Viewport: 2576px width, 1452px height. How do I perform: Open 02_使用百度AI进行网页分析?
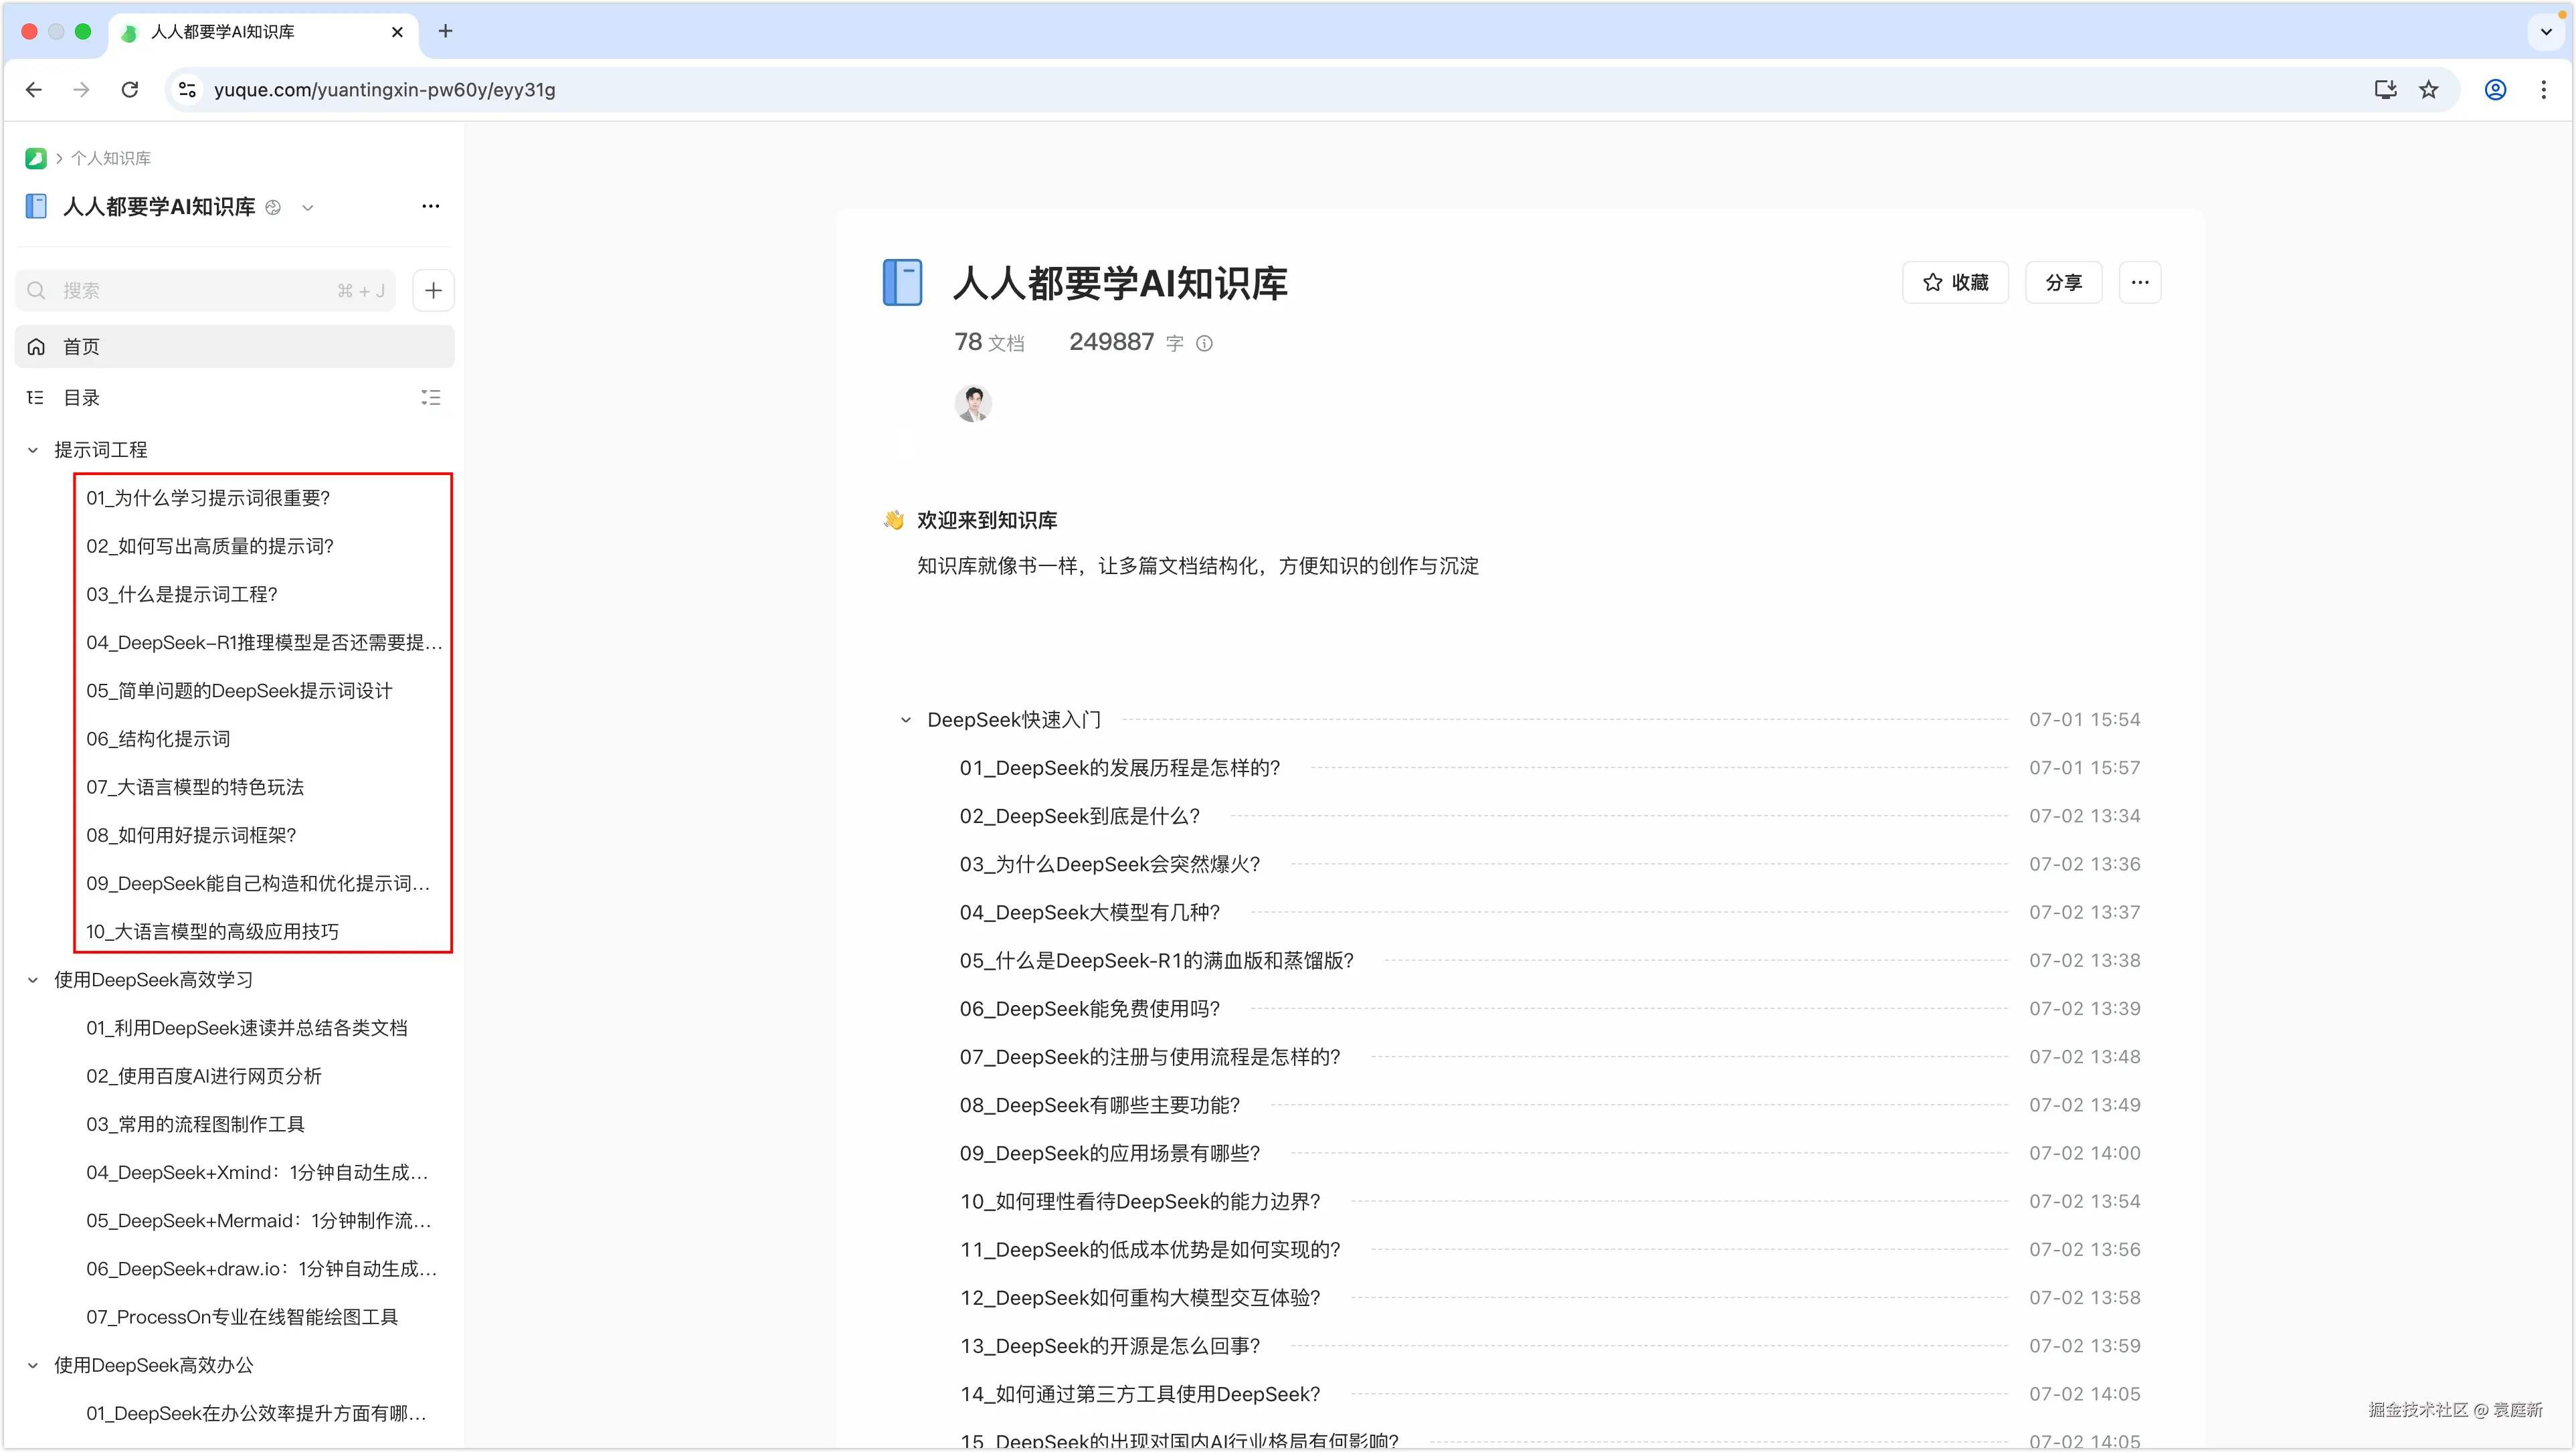(204, 1076)
